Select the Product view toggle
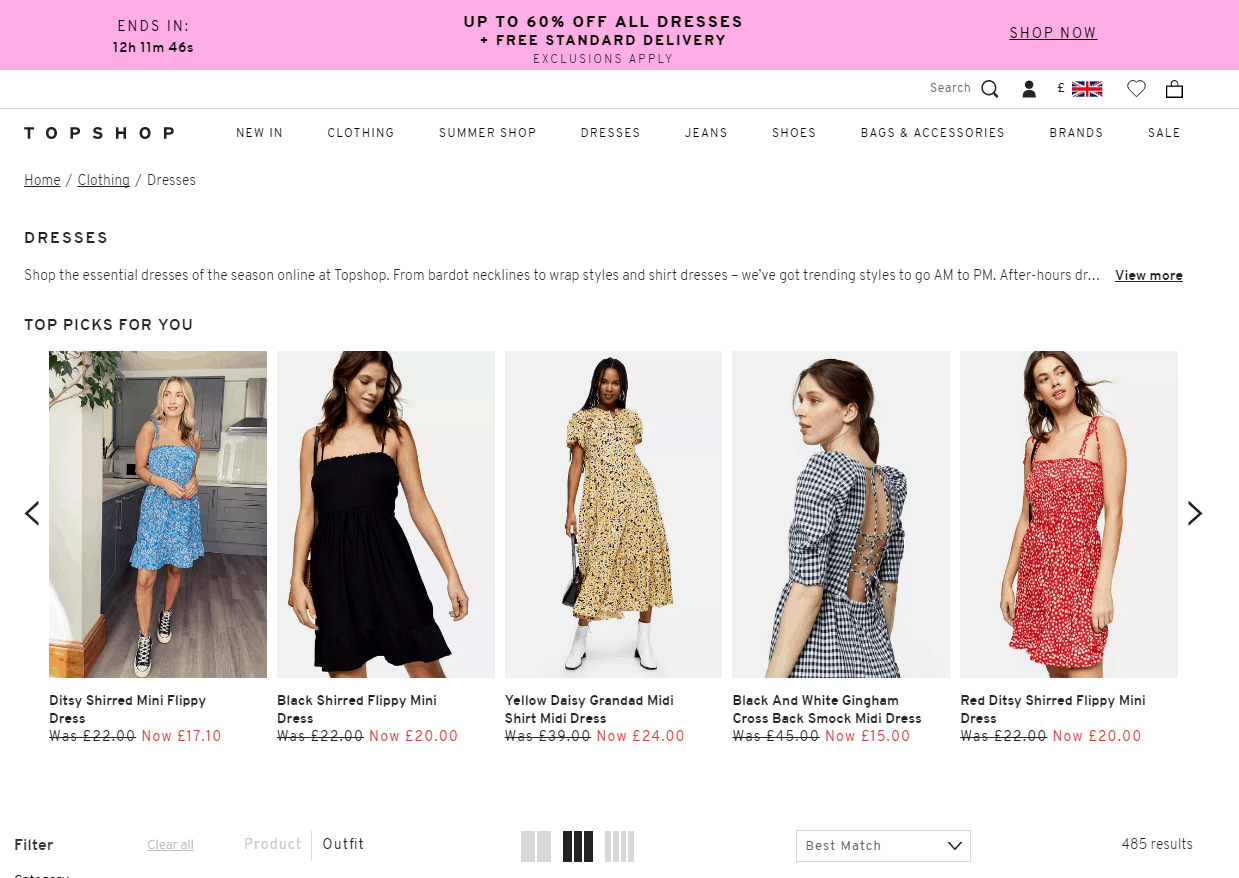Viewport: 1239px width, 878px height. point(272,844)
